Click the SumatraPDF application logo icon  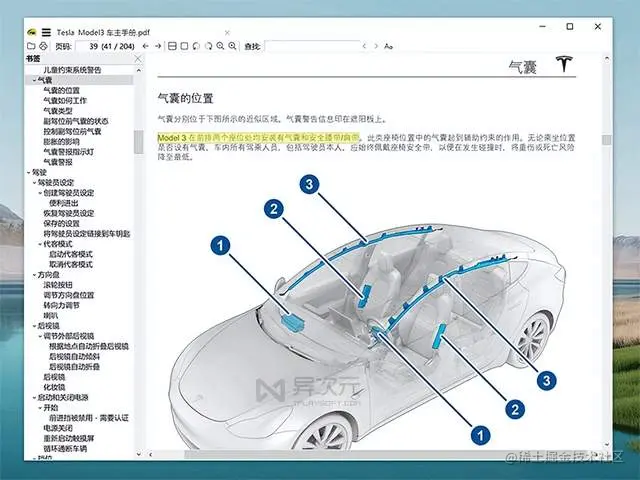32,32
